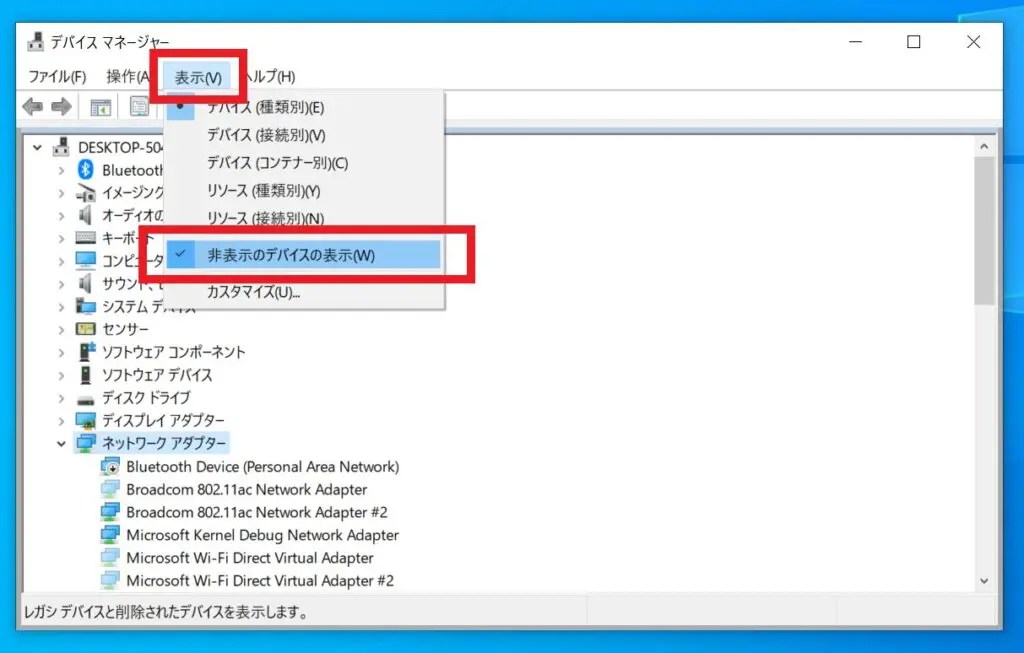
Task: Click the display adapters (ディスプレイ アダプター) icon
Action: click(x=85, y=420)
